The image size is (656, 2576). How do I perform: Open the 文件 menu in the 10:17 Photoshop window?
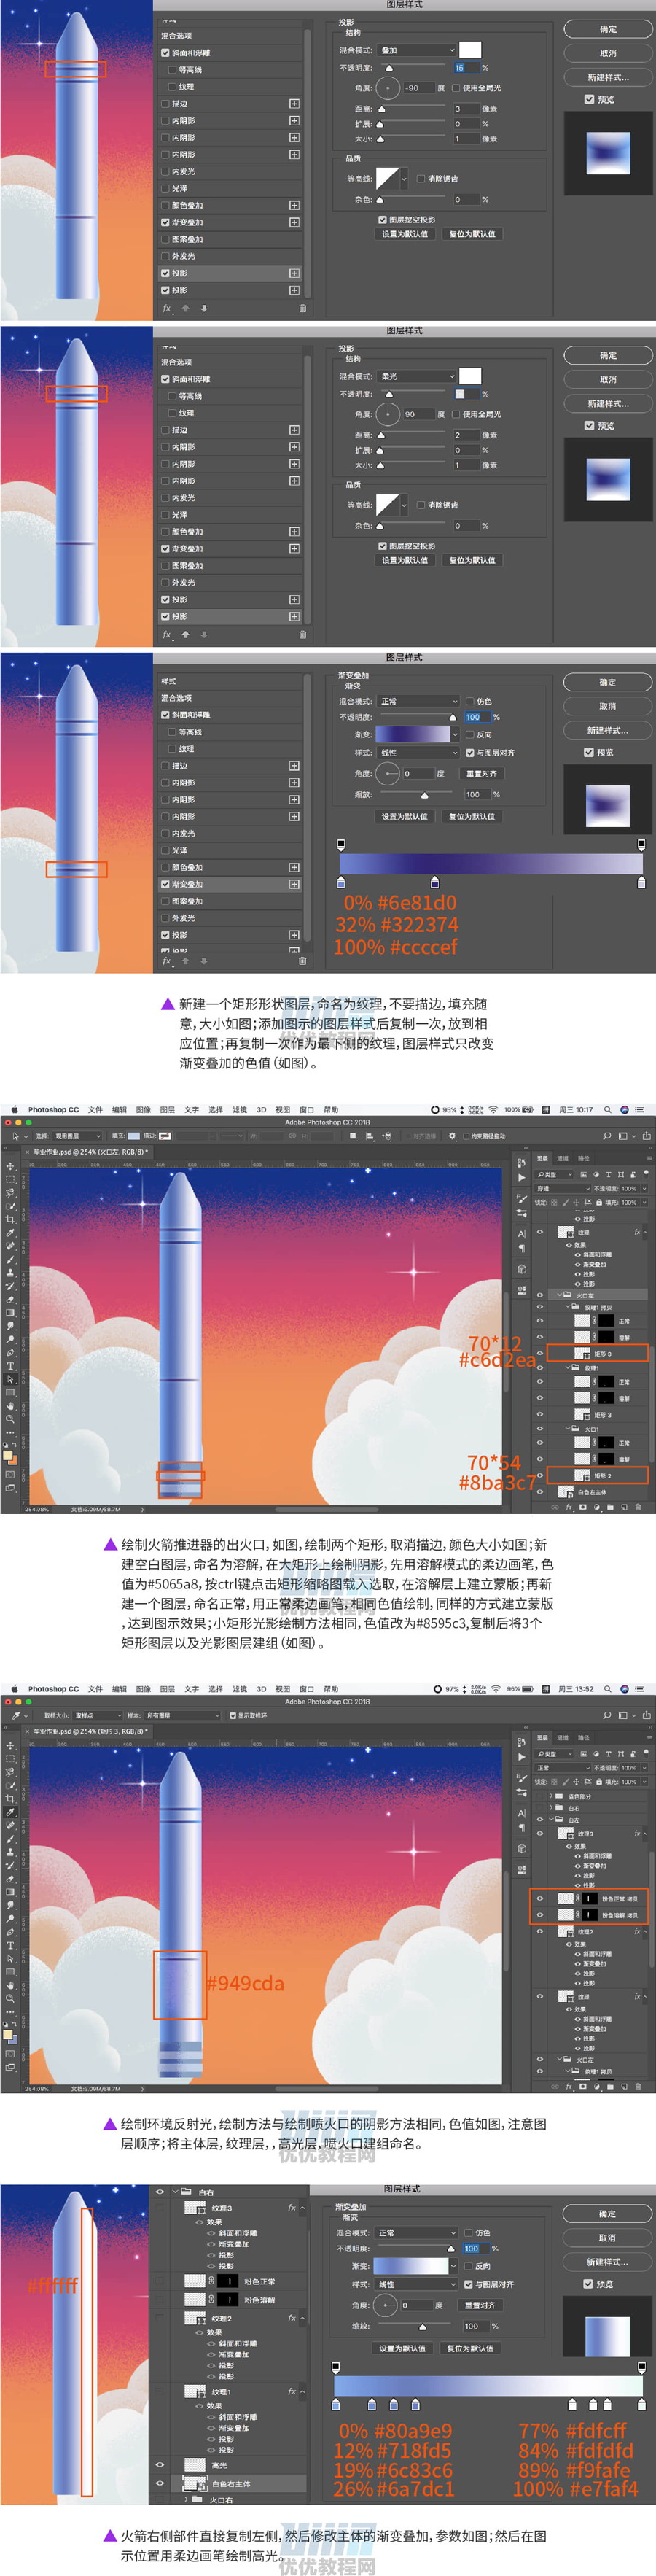pyautogui.click(x=95, y=1109)
